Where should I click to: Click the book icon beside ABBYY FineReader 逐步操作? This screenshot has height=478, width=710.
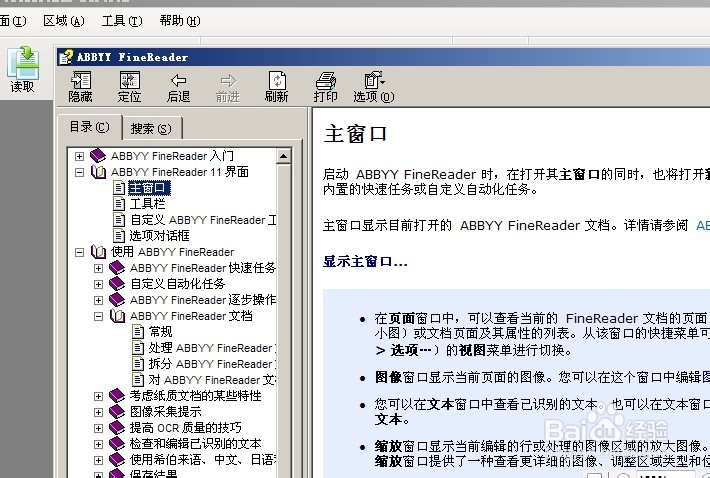tap(117, 300)
